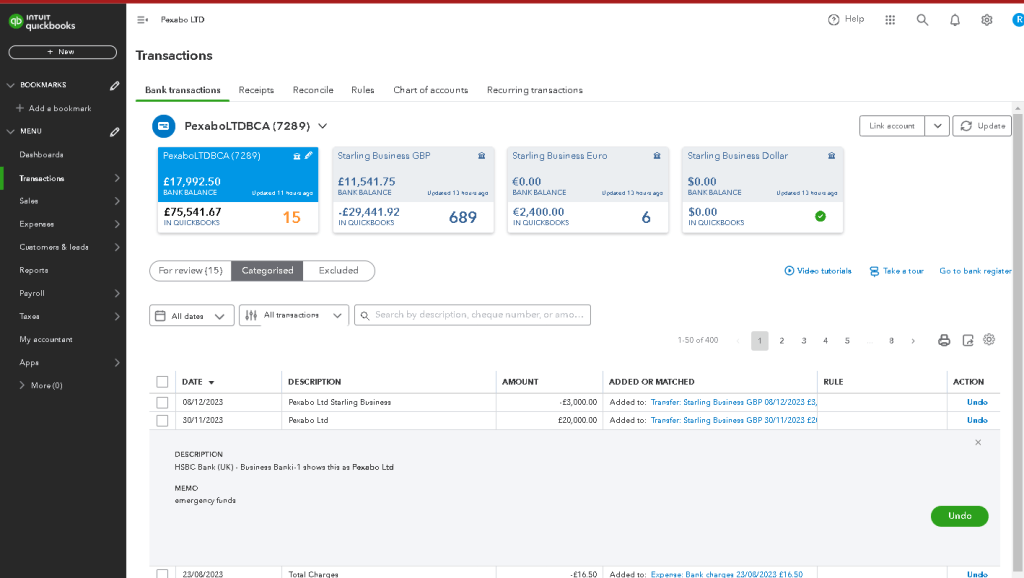This screenshot has height=578, width=1024.
Task: Export the transactions list icon
Action: [x=968, y=340]
